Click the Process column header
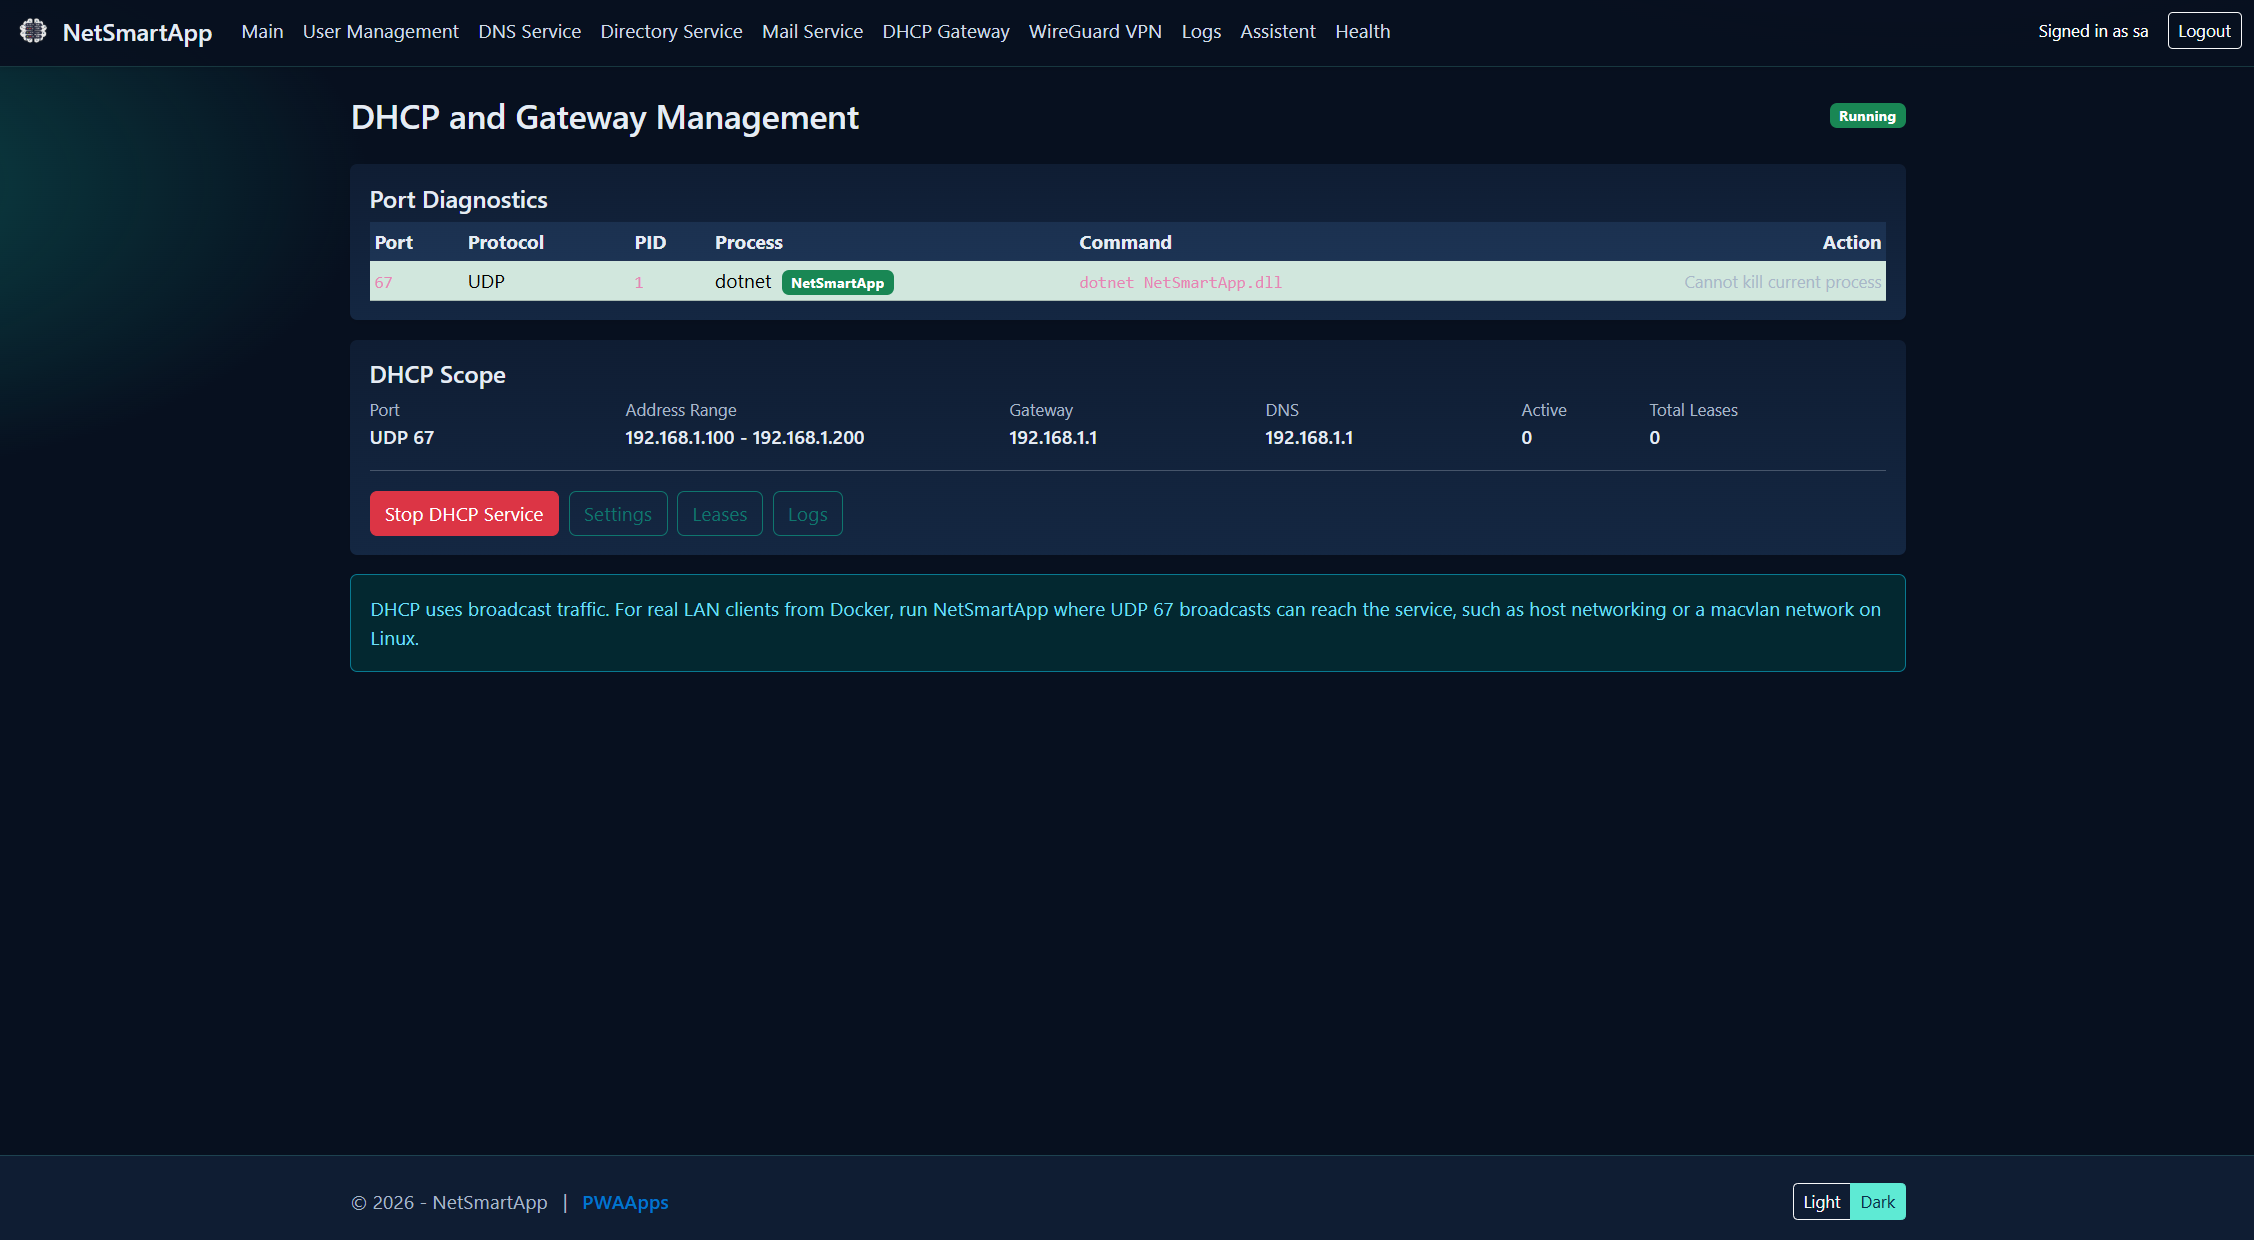This screenshot has width=2254, height=1240. click(x=748, y=242)
